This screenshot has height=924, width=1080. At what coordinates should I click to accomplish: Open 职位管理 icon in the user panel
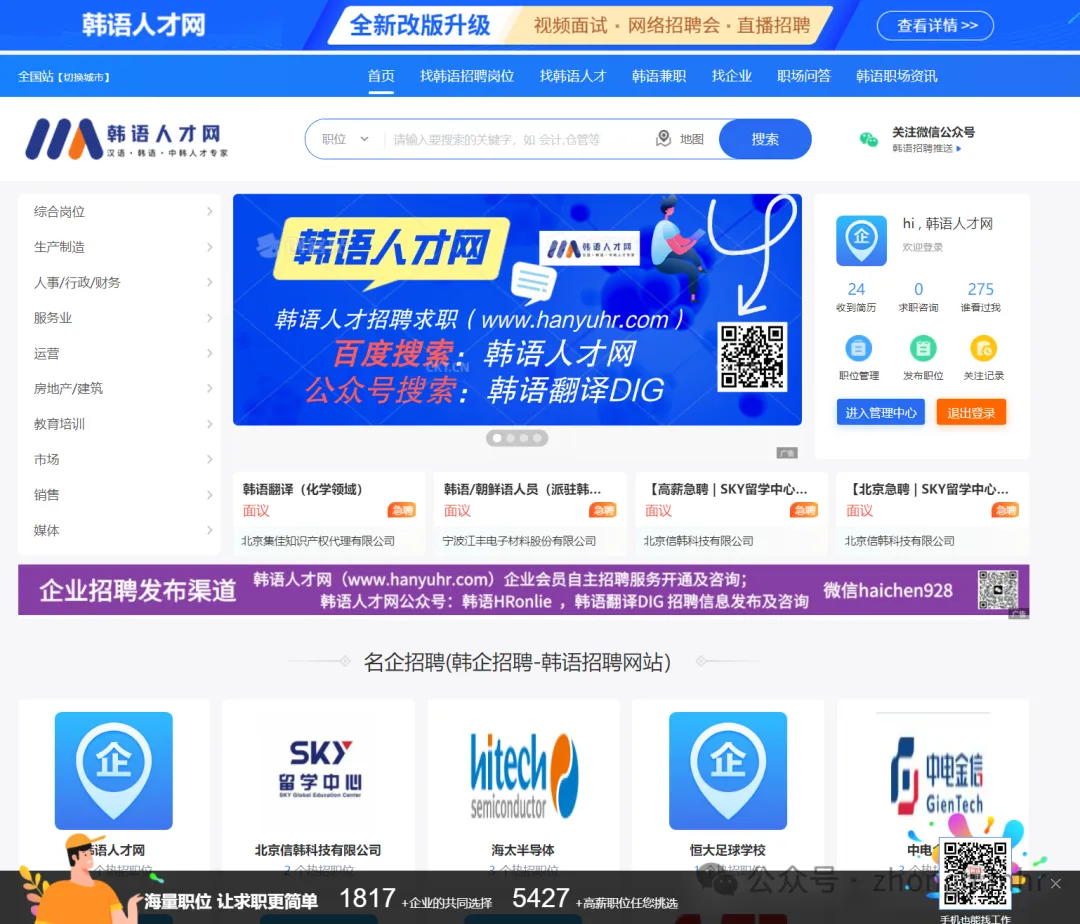pyautogui.click(x=858, y=348)
